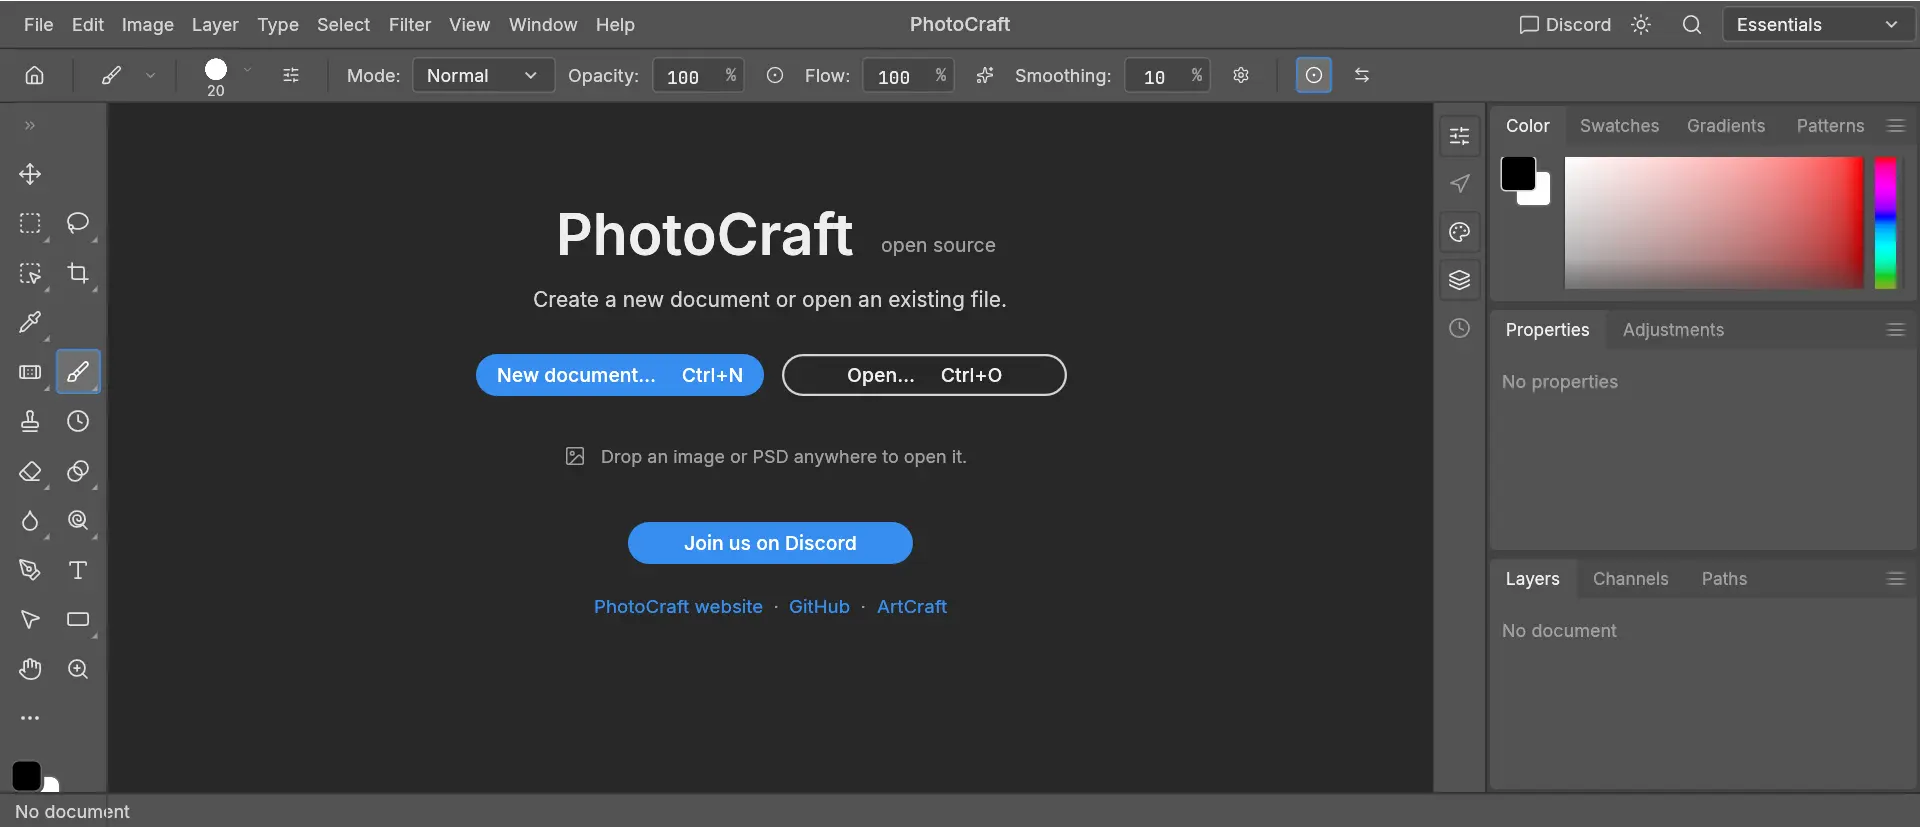Open the Window menu
The width and height of the screenshot is (1920, 827).
click(543, 25)
